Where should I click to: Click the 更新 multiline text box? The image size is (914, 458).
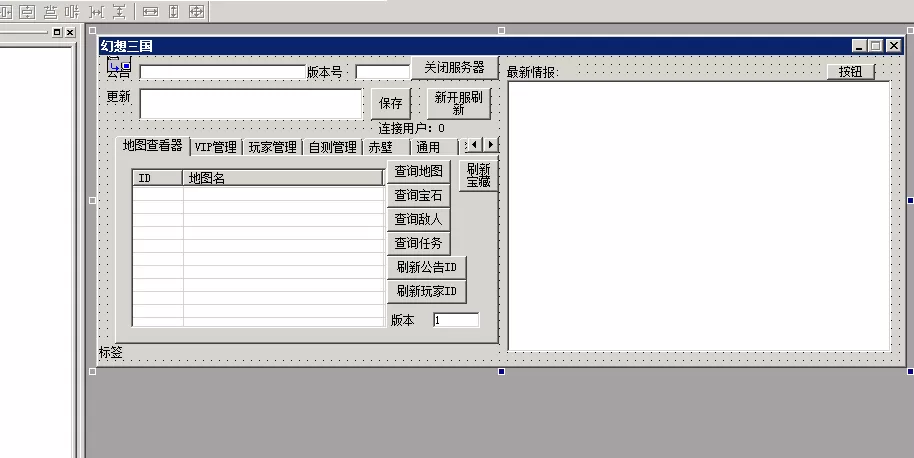click(251, 104)
